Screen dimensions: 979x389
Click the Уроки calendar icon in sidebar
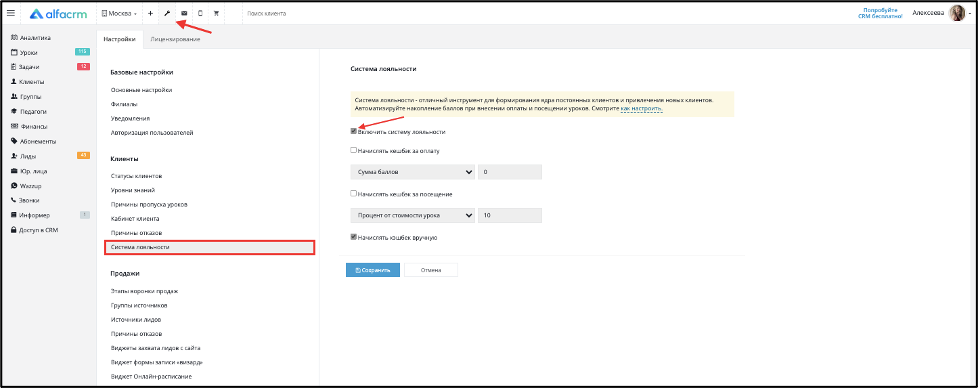[14, 52]
